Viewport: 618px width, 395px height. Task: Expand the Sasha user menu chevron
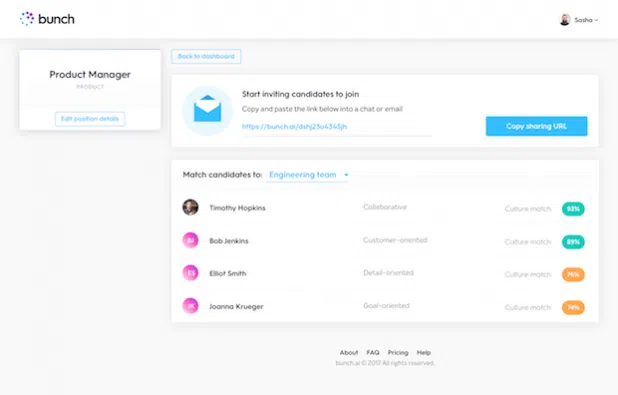click(596, 20)
